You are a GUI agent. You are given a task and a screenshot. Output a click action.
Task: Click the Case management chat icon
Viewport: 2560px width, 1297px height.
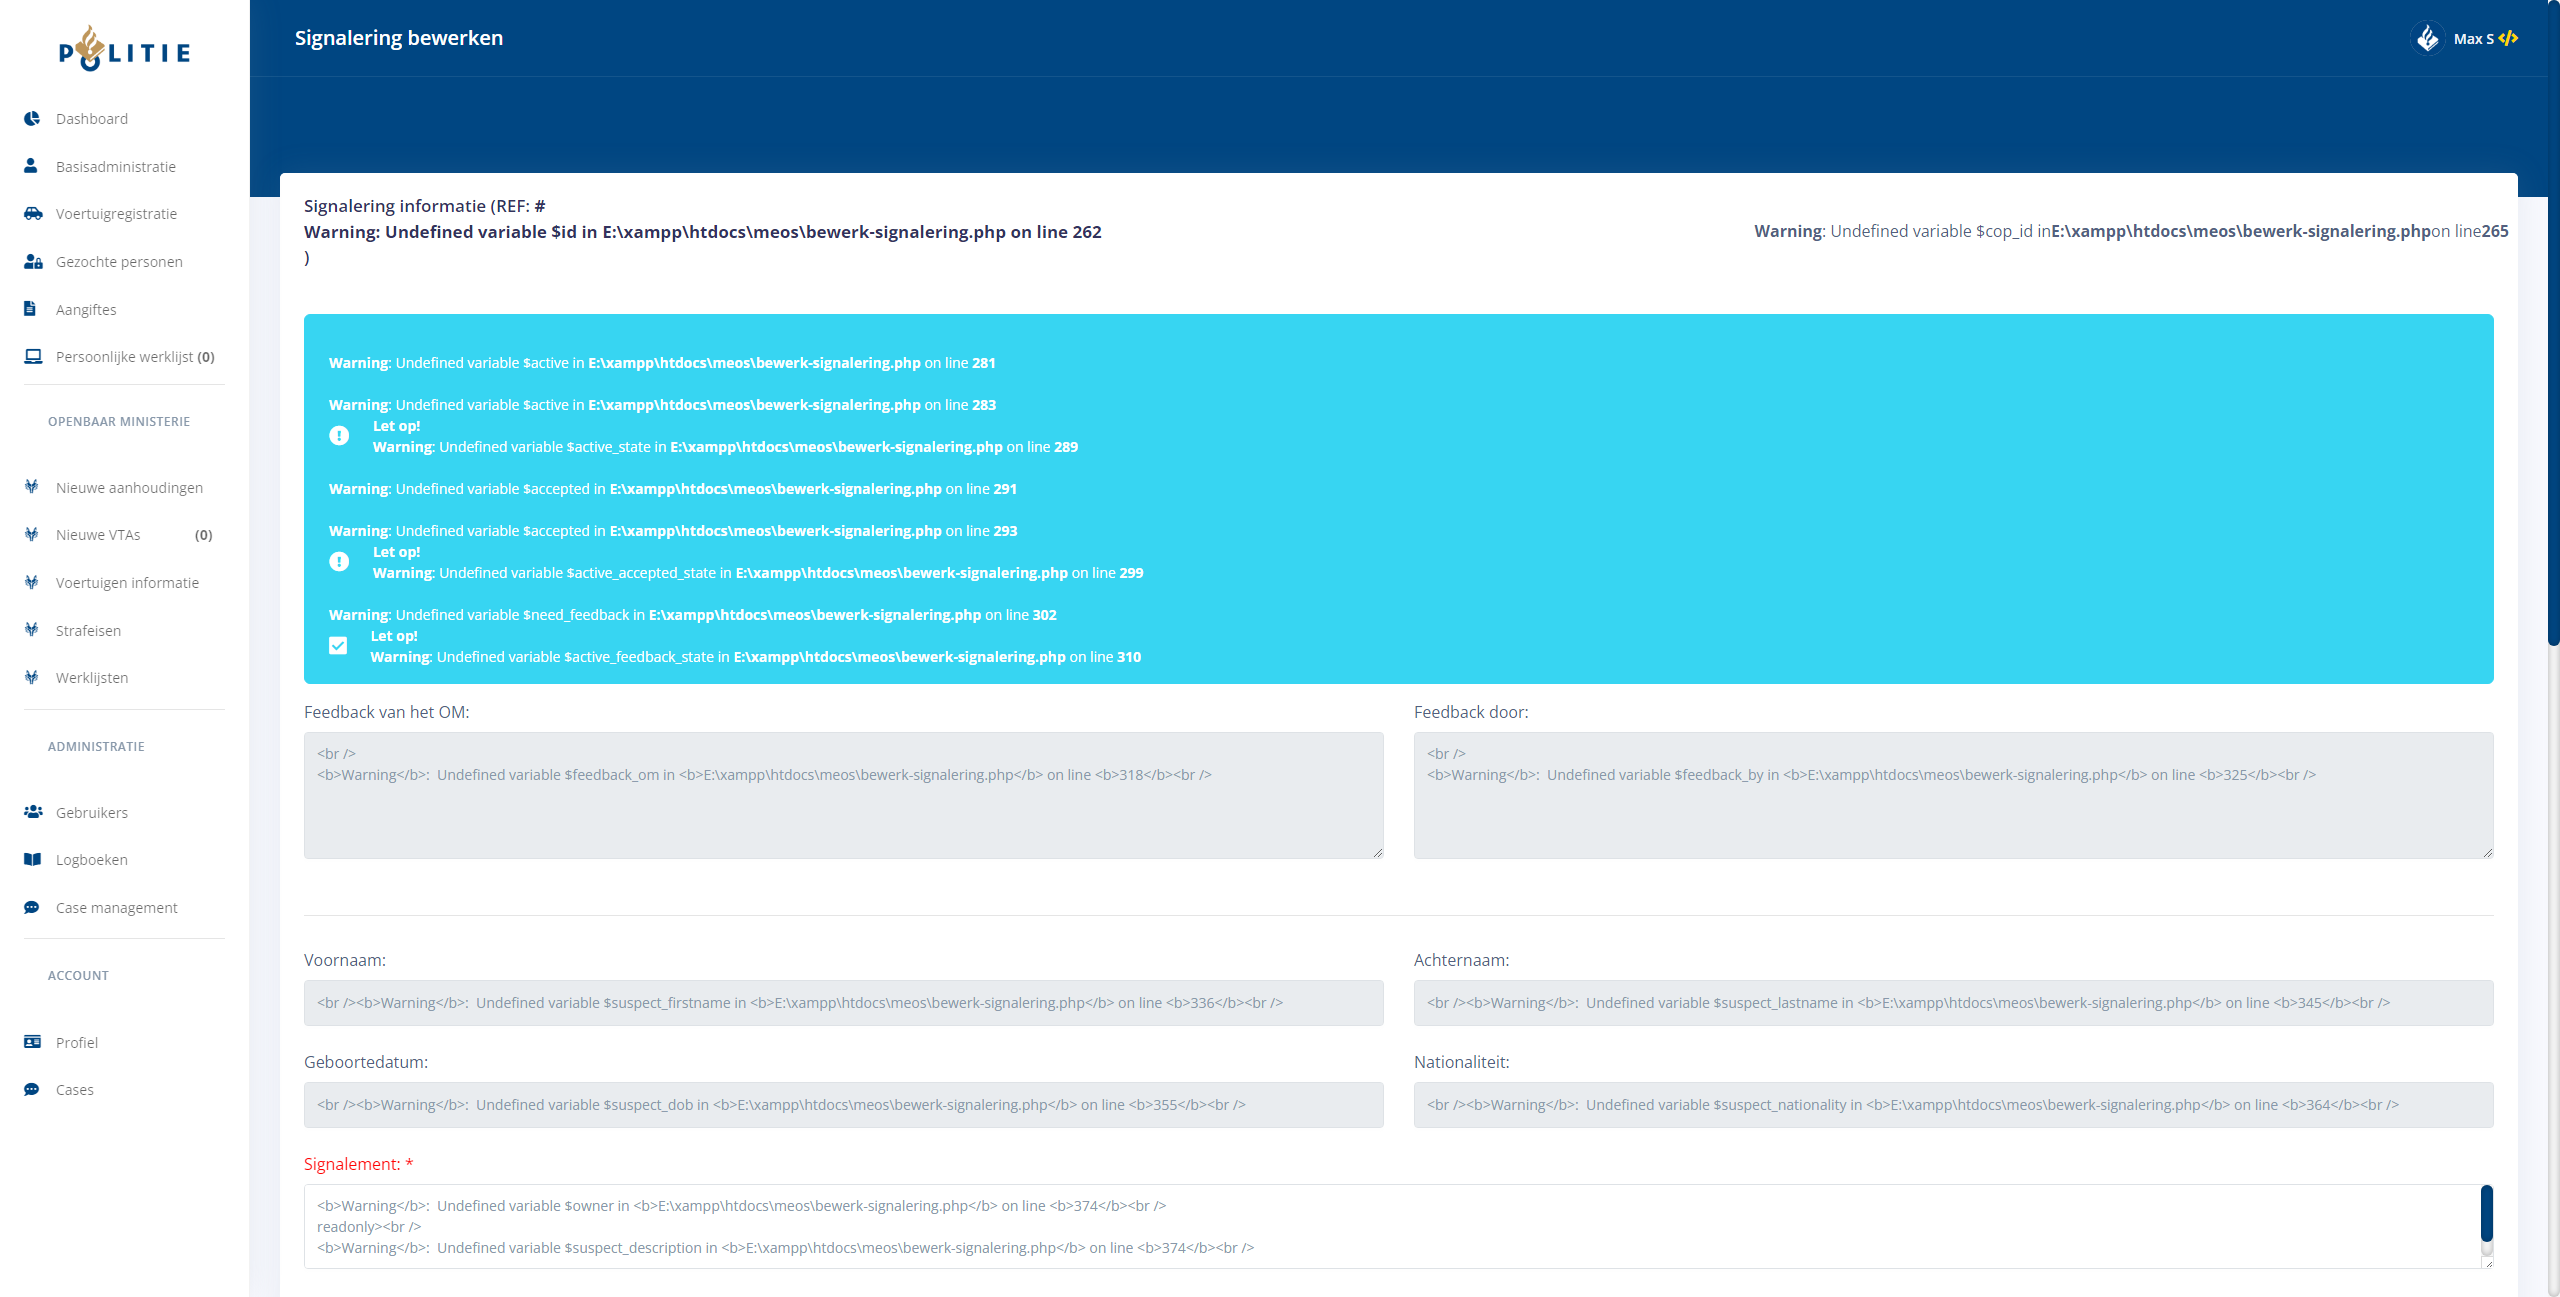pyautogui.click(x=32, y=907)
